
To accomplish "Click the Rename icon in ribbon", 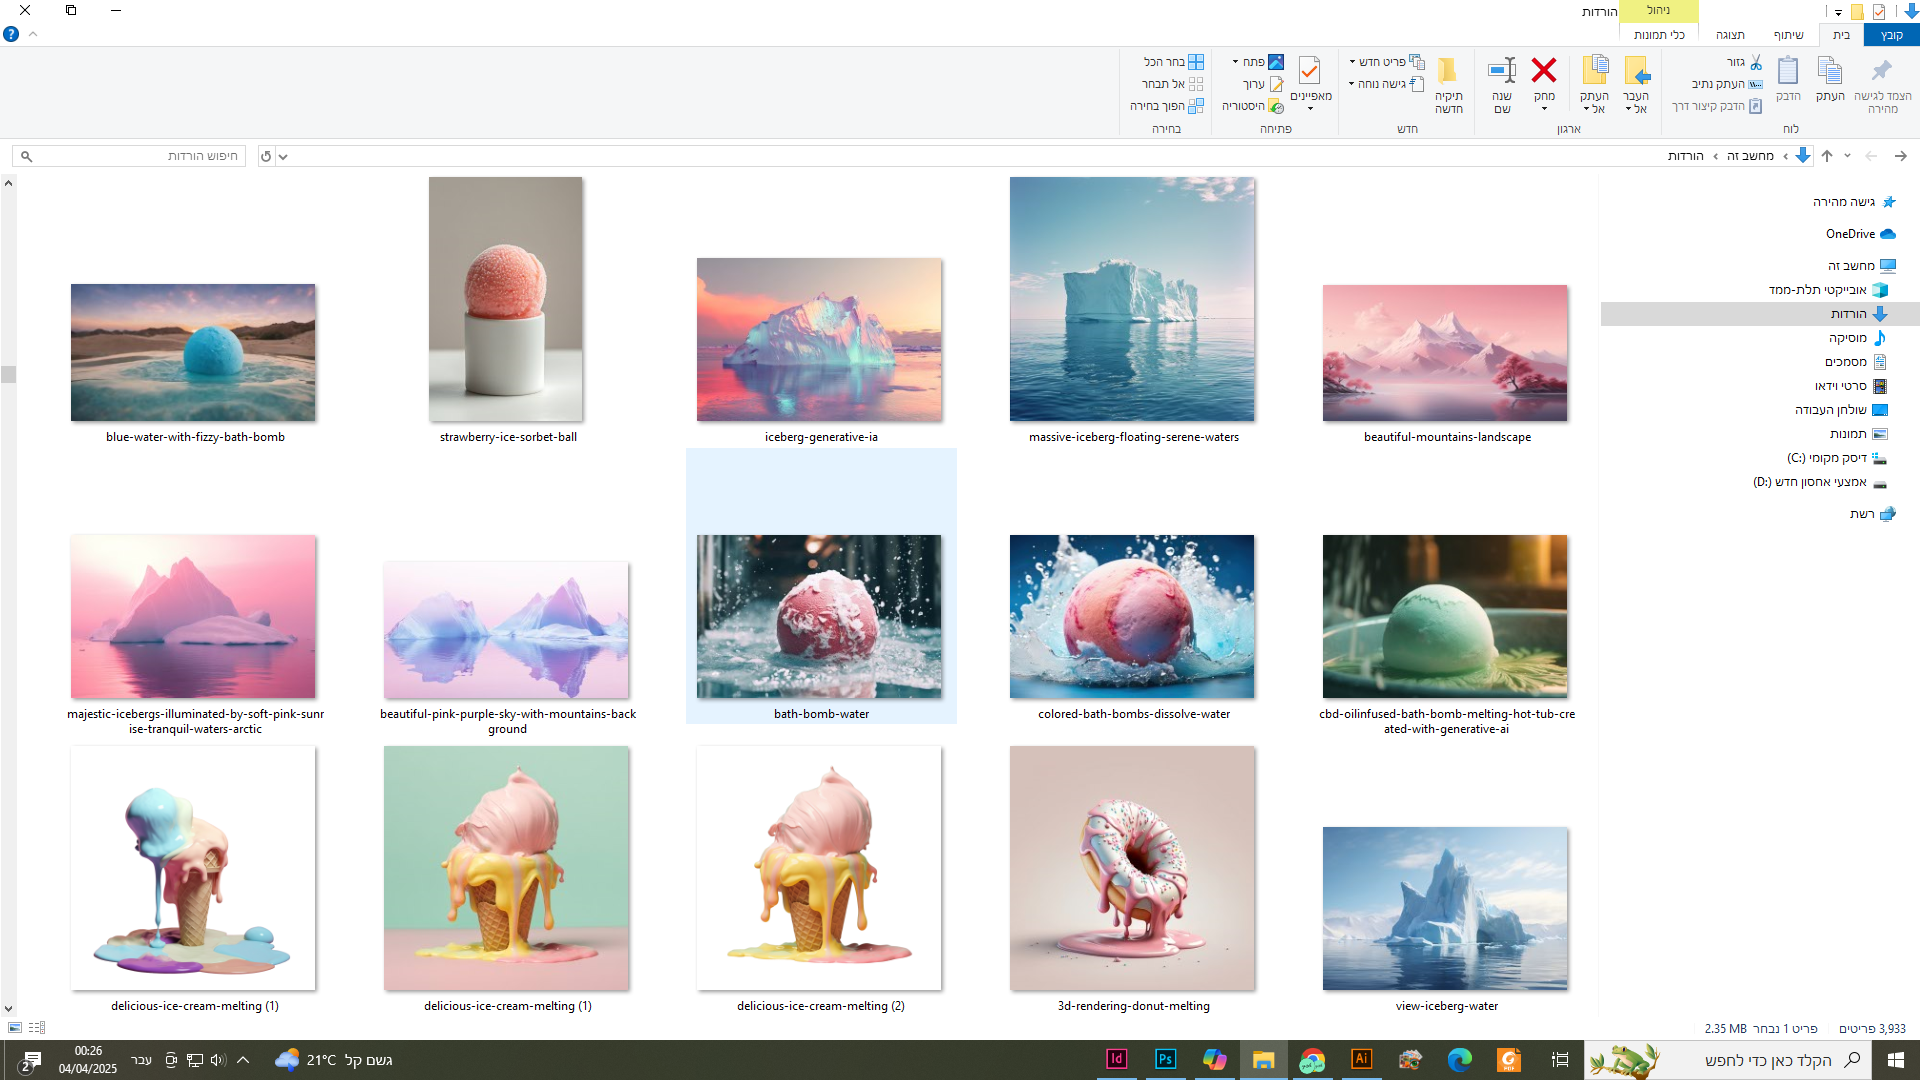I will 1502,71.
